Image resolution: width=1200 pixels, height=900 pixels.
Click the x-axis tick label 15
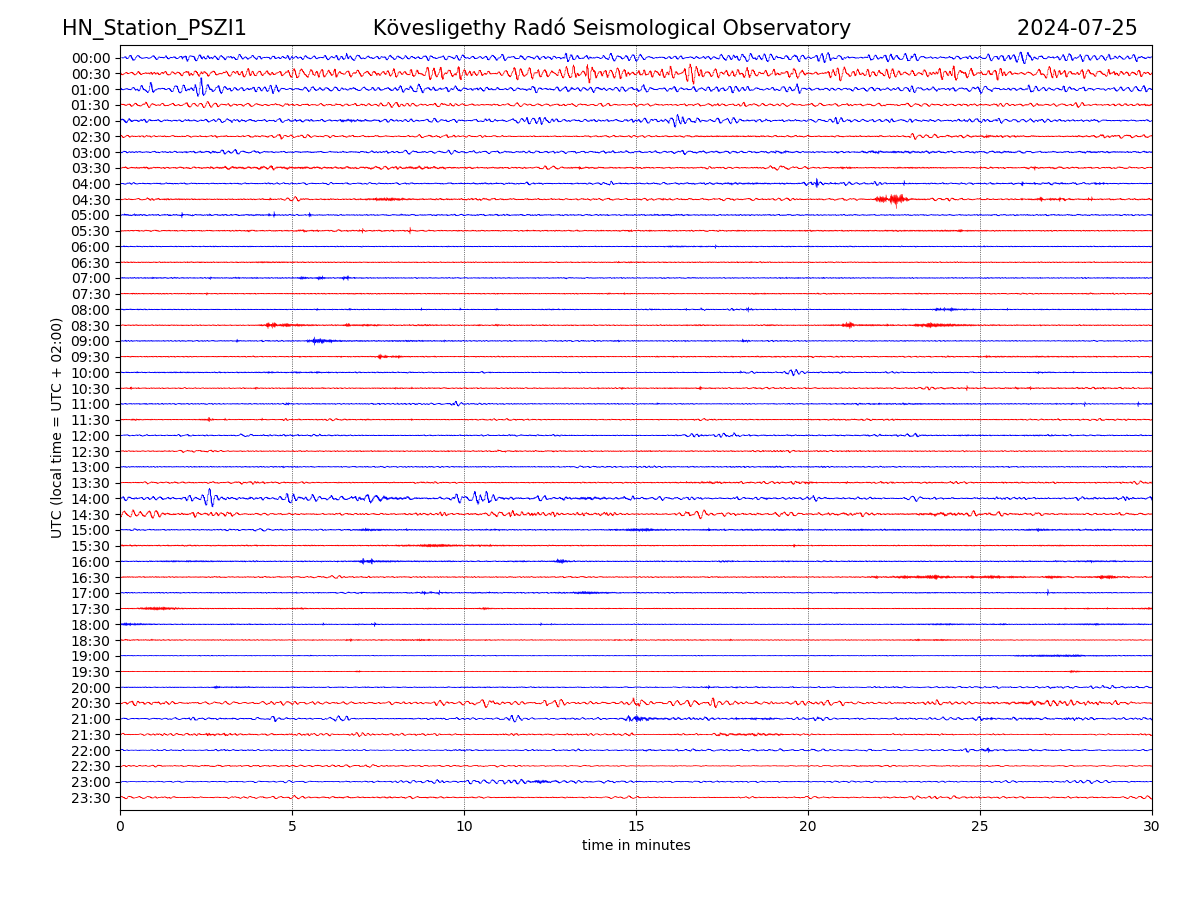(x=636, y=827)
